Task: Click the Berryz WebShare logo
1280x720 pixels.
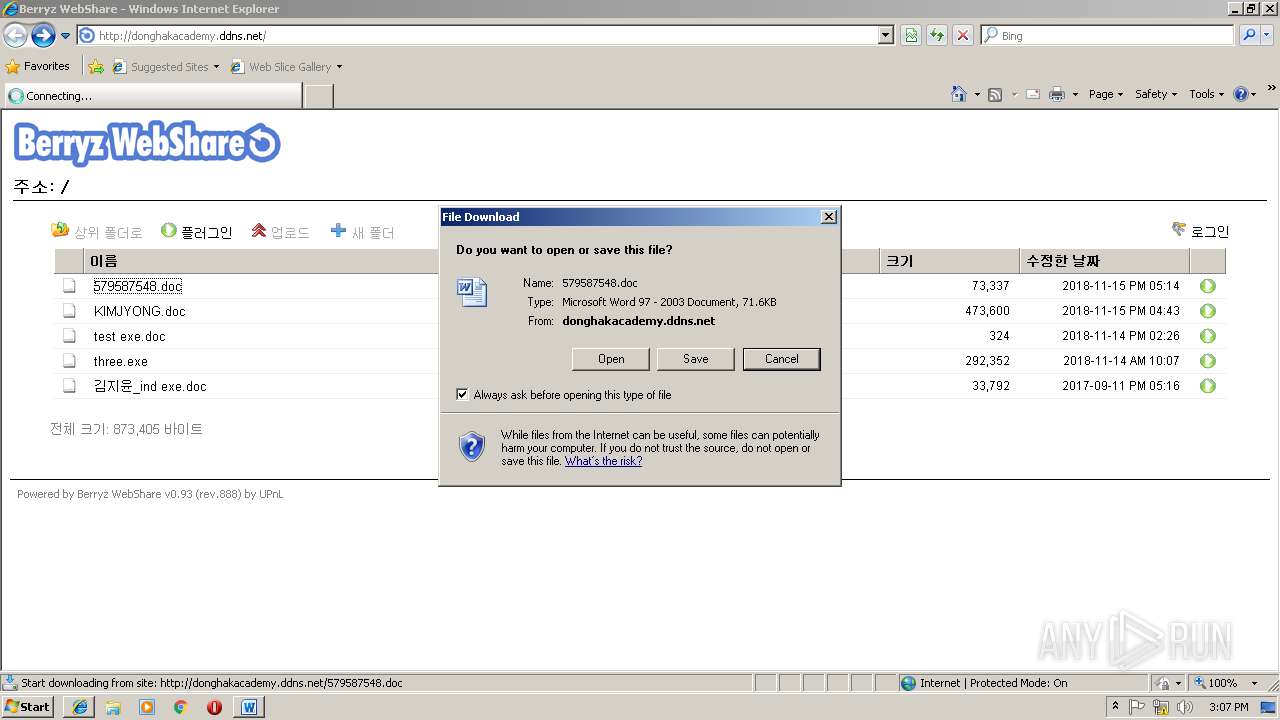Action: (x=147, y=143)
